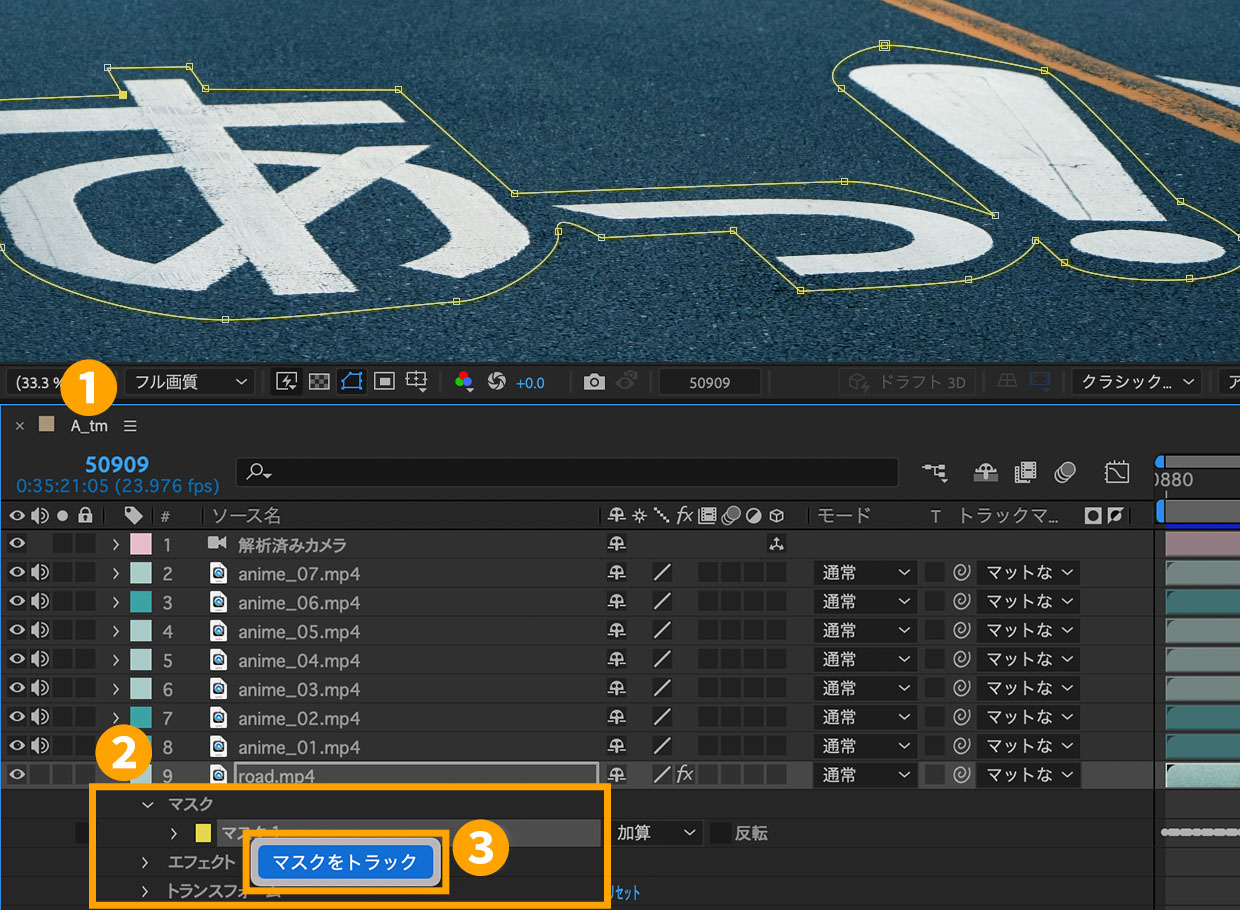1240x910 pixels.
Task: Click the adjustment layer column icon
Action: 754,516
